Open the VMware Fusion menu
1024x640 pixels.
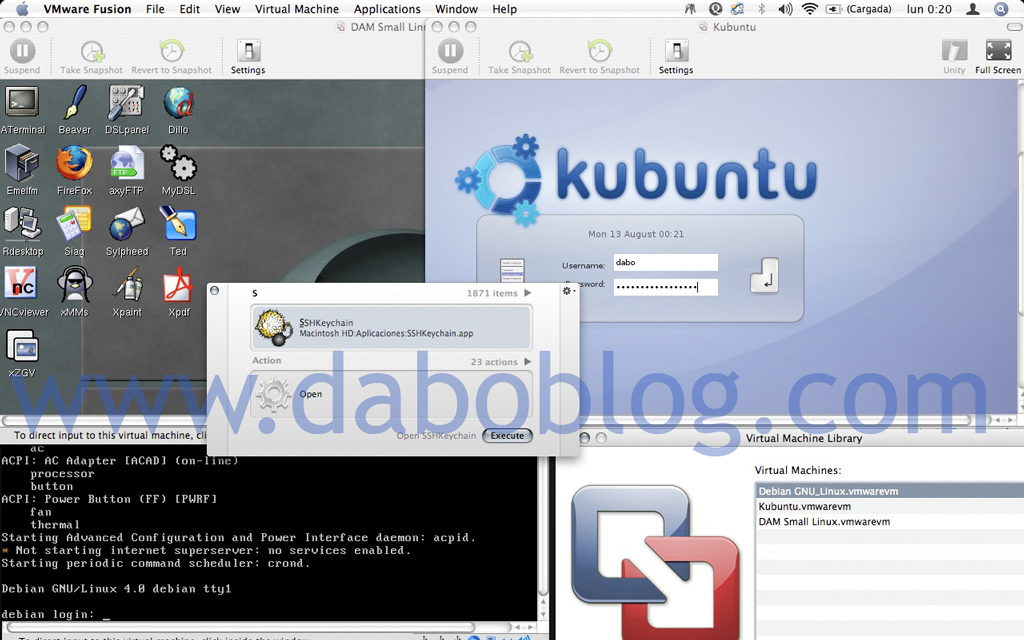88,9
